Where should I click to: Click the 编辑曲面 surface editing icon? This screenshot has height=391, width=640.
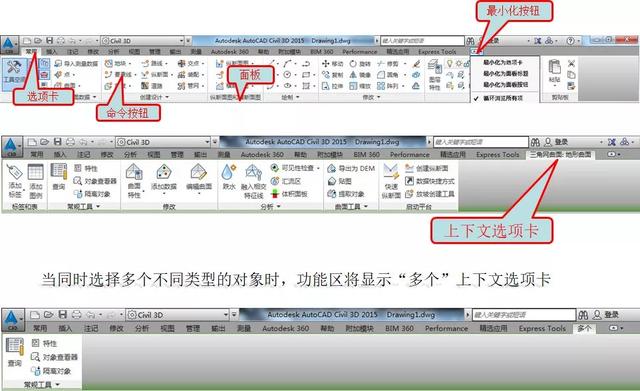[199, 172]
